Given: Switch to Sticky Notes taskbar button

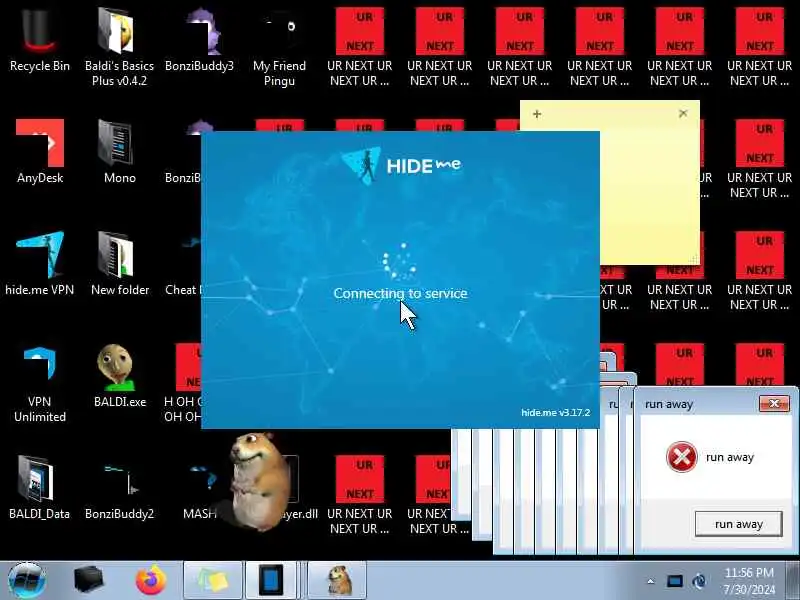Looking at the screenshot, I should click(213, 581).
